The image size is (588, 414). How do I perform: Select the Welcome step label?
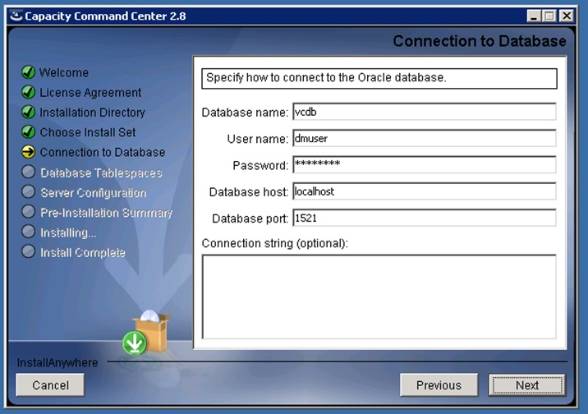click(64, 72)
